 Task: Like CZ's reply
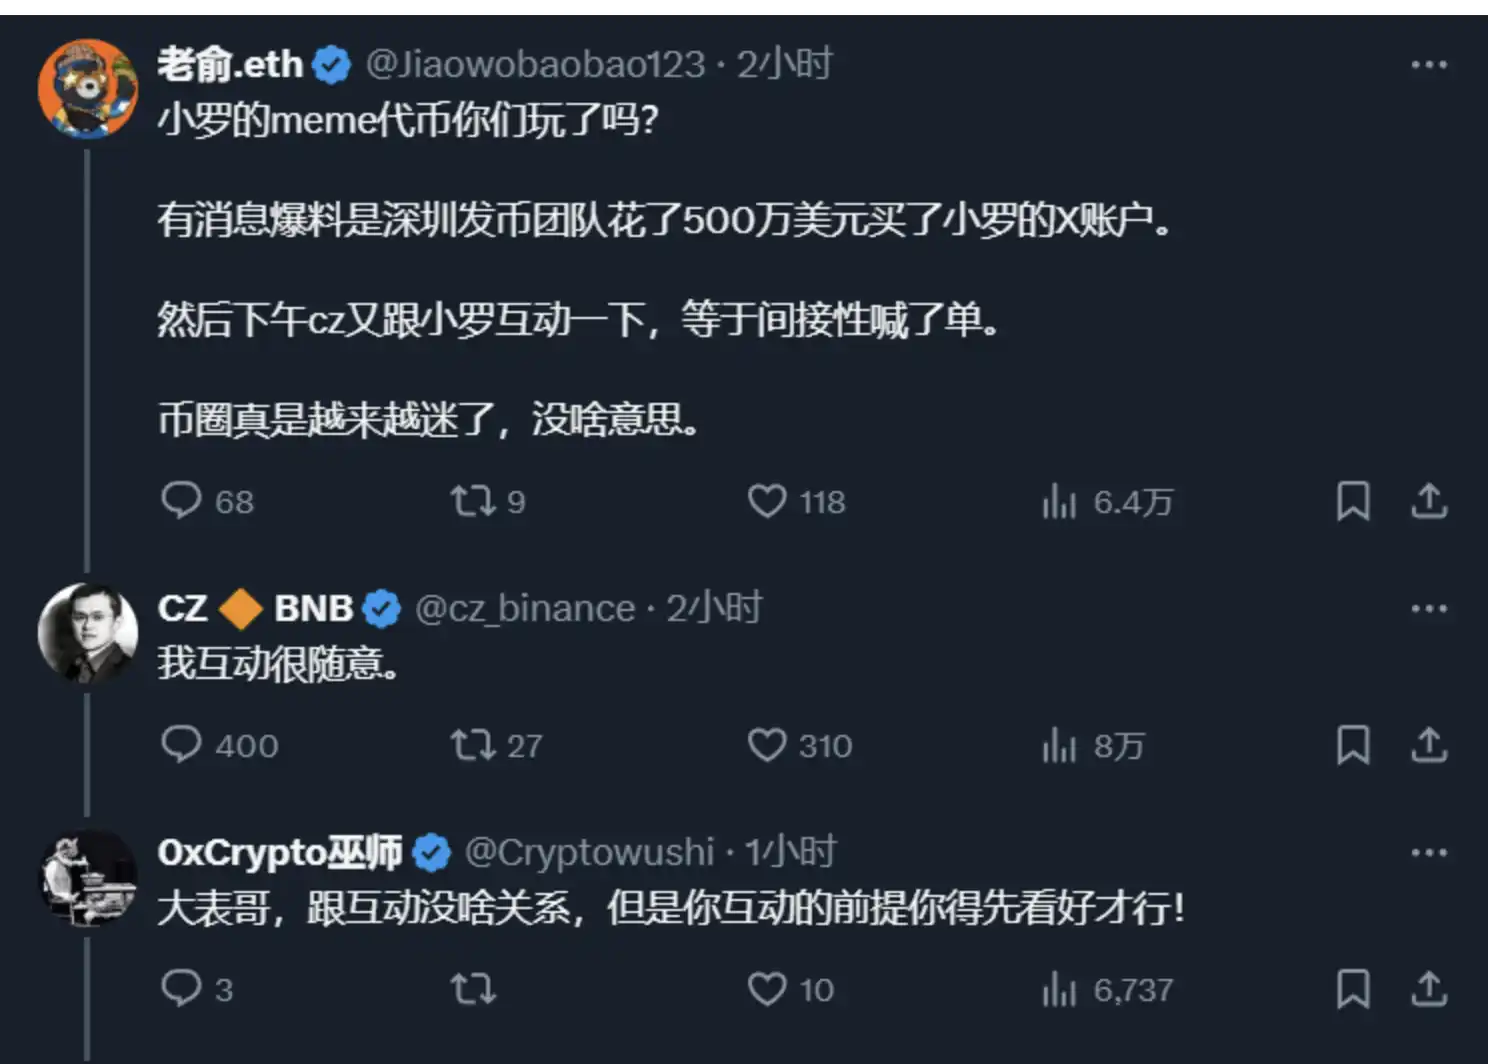coord(767,744)
